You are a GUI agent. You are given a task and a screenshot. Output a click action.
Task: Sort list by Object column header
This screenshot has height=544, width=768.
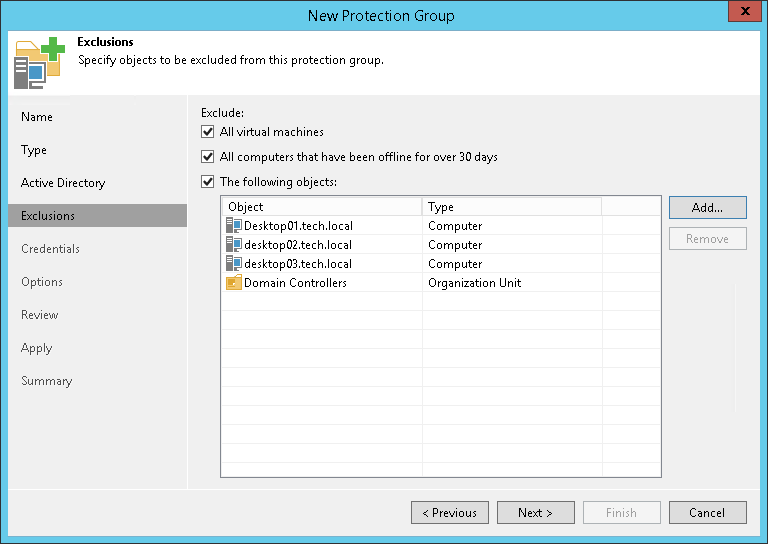(x=320, y=207)
